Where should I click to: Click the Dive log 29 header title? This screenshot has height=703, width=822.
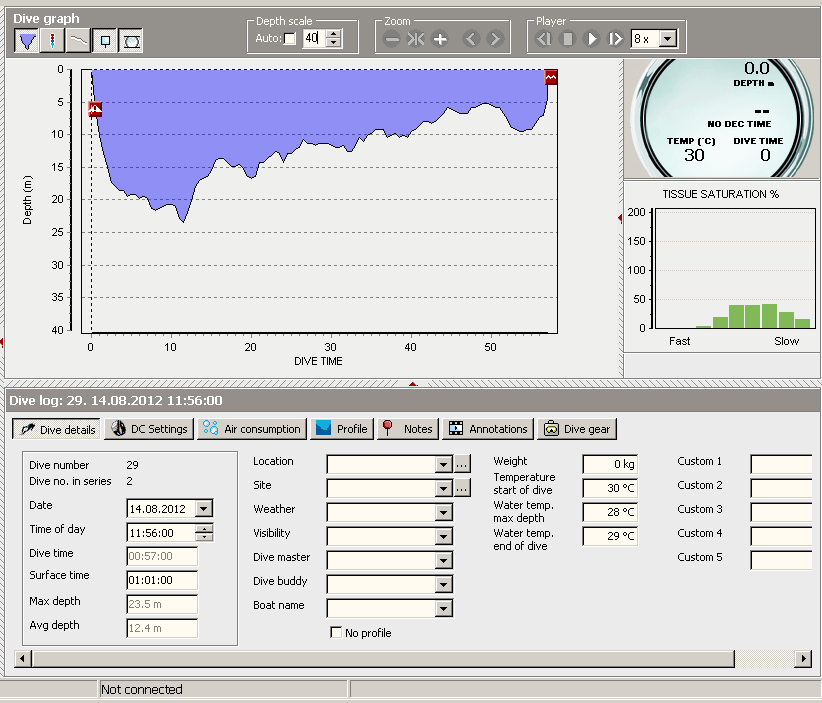(x=116, y=401)
